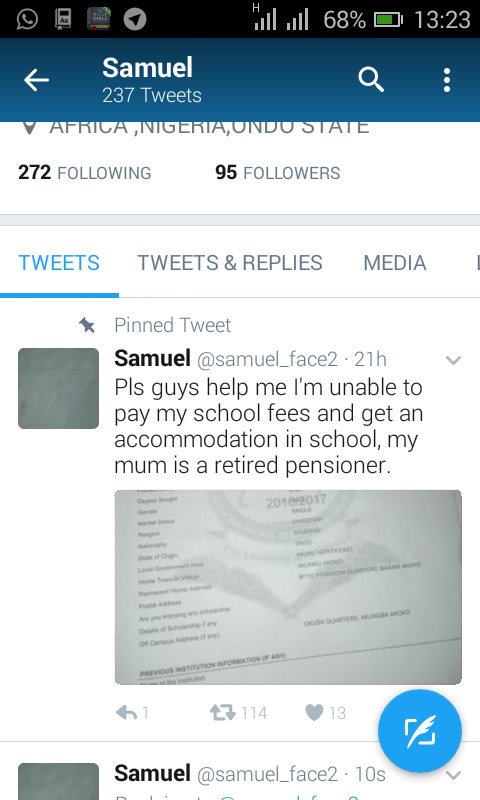This screenshot has height=800, width=480.
Task: Expand the 10s tweet's chevron menu
Action: [453, 775]
